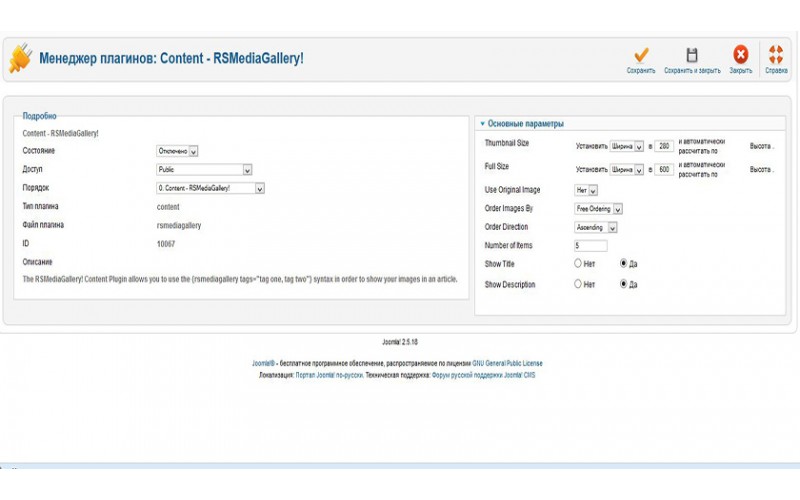Viewport: 800px width, 500px height.
Task: Click the plugin manager plug icon
Action: pyautogui.click(x=20, y=58)
